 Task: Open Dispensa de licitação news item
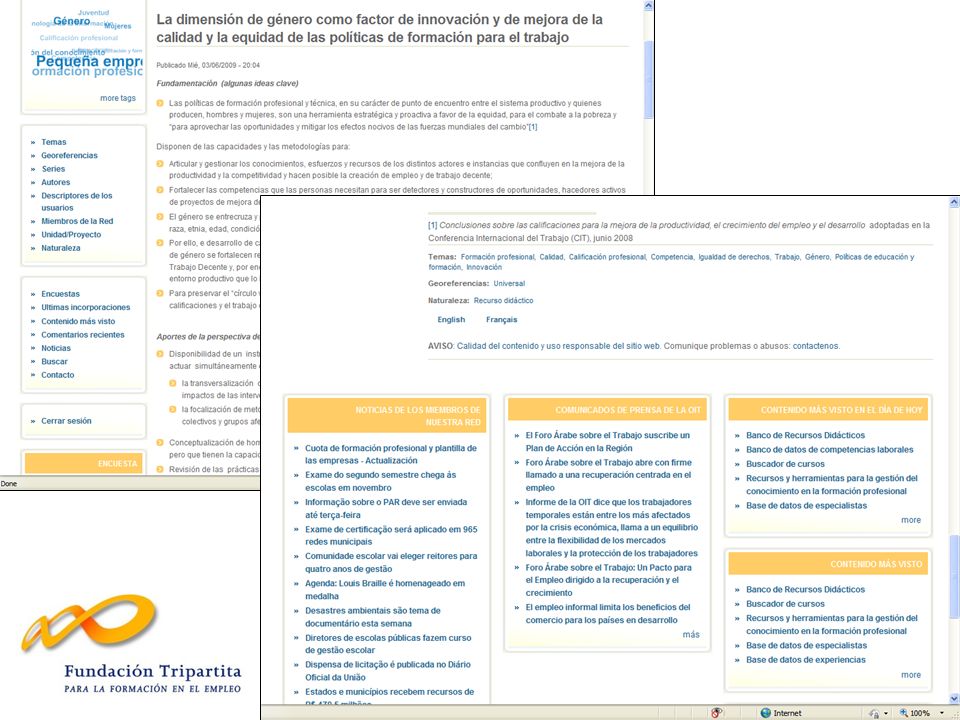click(x=388, y=671)
